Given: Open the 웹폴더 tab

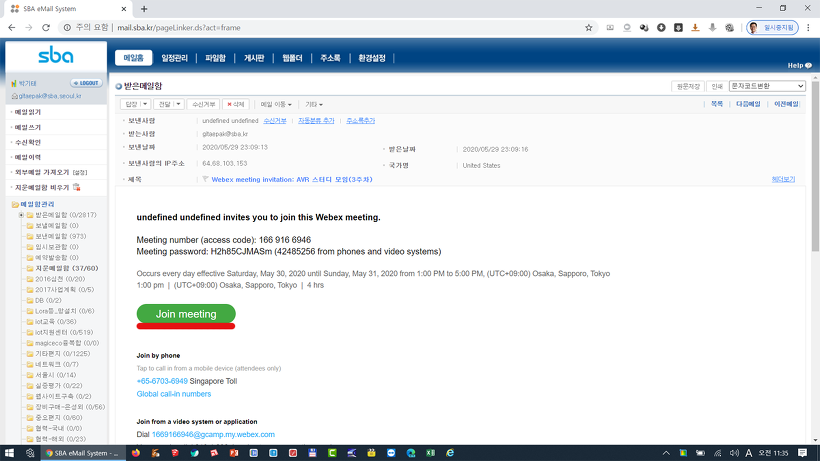Looking at the screenshot, I should [x=292, y=58].
